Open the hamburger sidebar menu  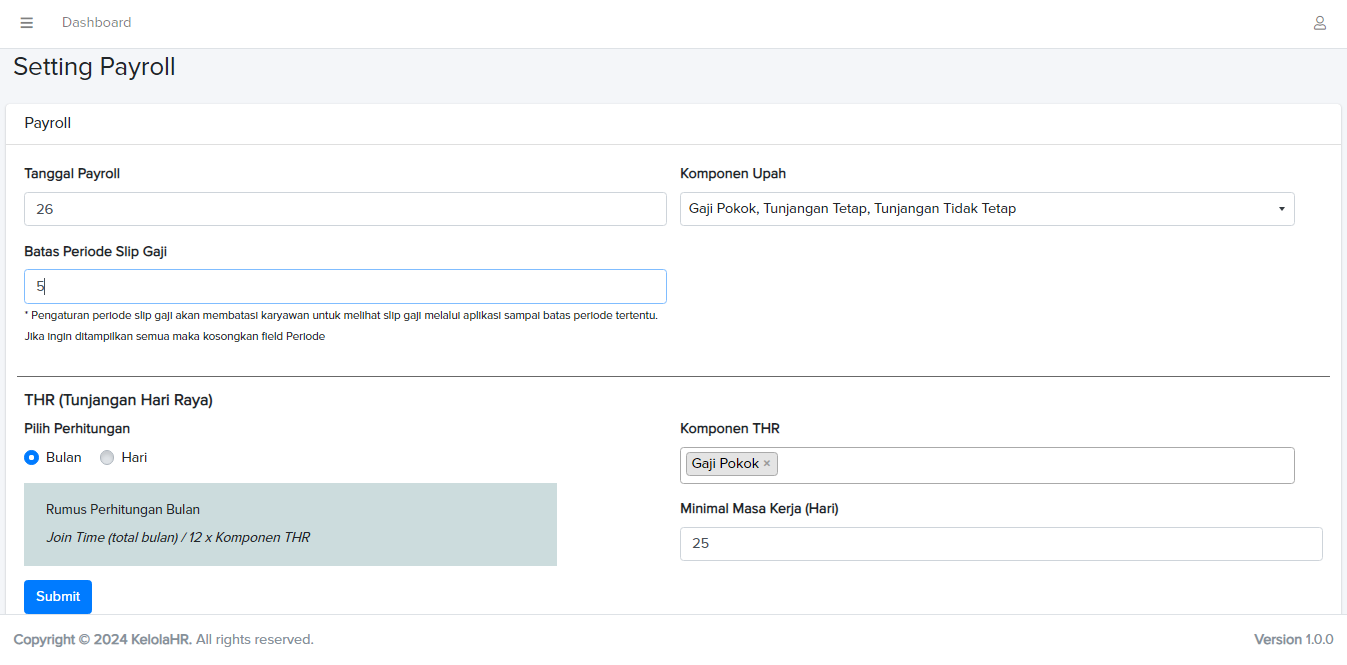[27, 23]
